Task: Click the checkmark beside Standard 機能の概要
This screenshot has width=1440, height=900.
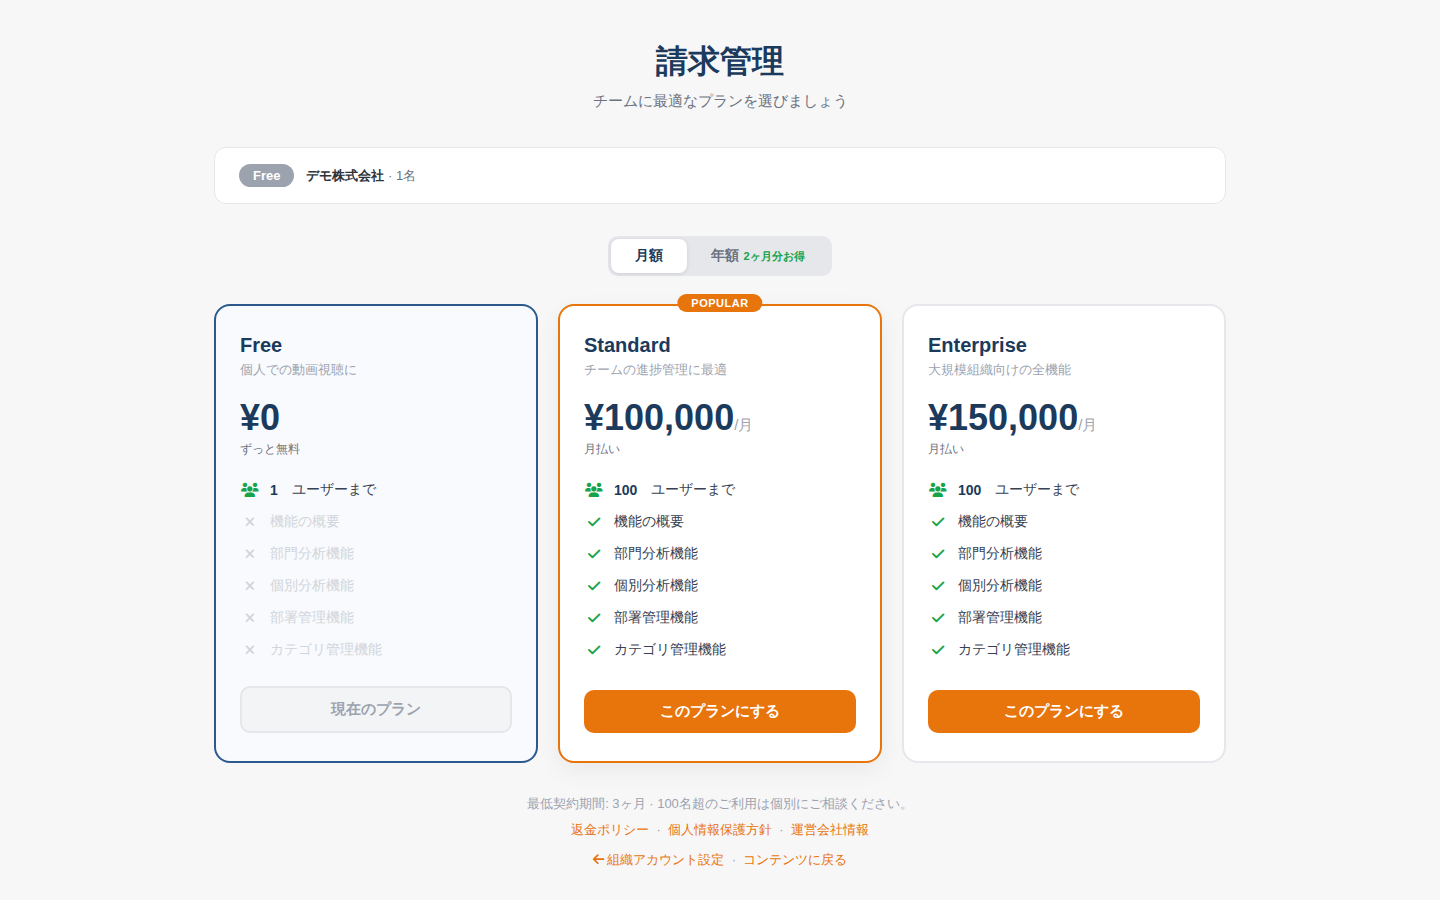Action: tap(594, 522)
